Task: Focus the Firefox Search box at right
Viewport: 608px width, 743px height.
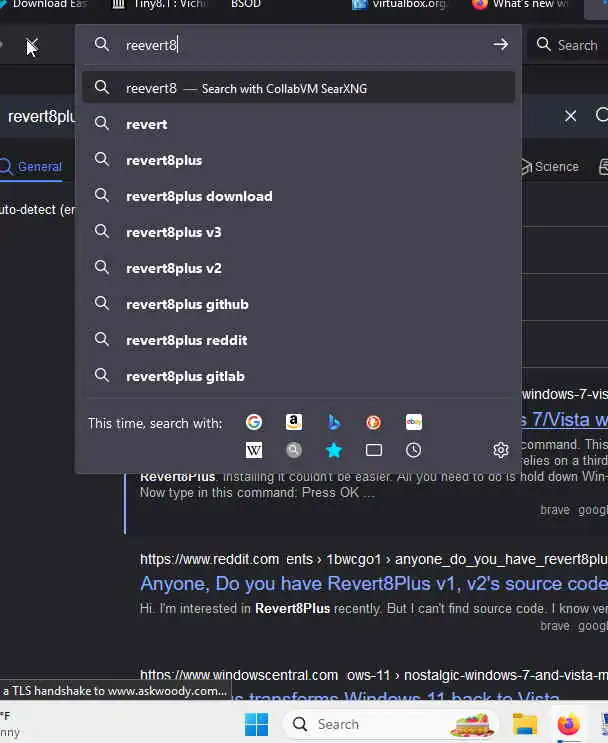Action: (x=568, y=45)
